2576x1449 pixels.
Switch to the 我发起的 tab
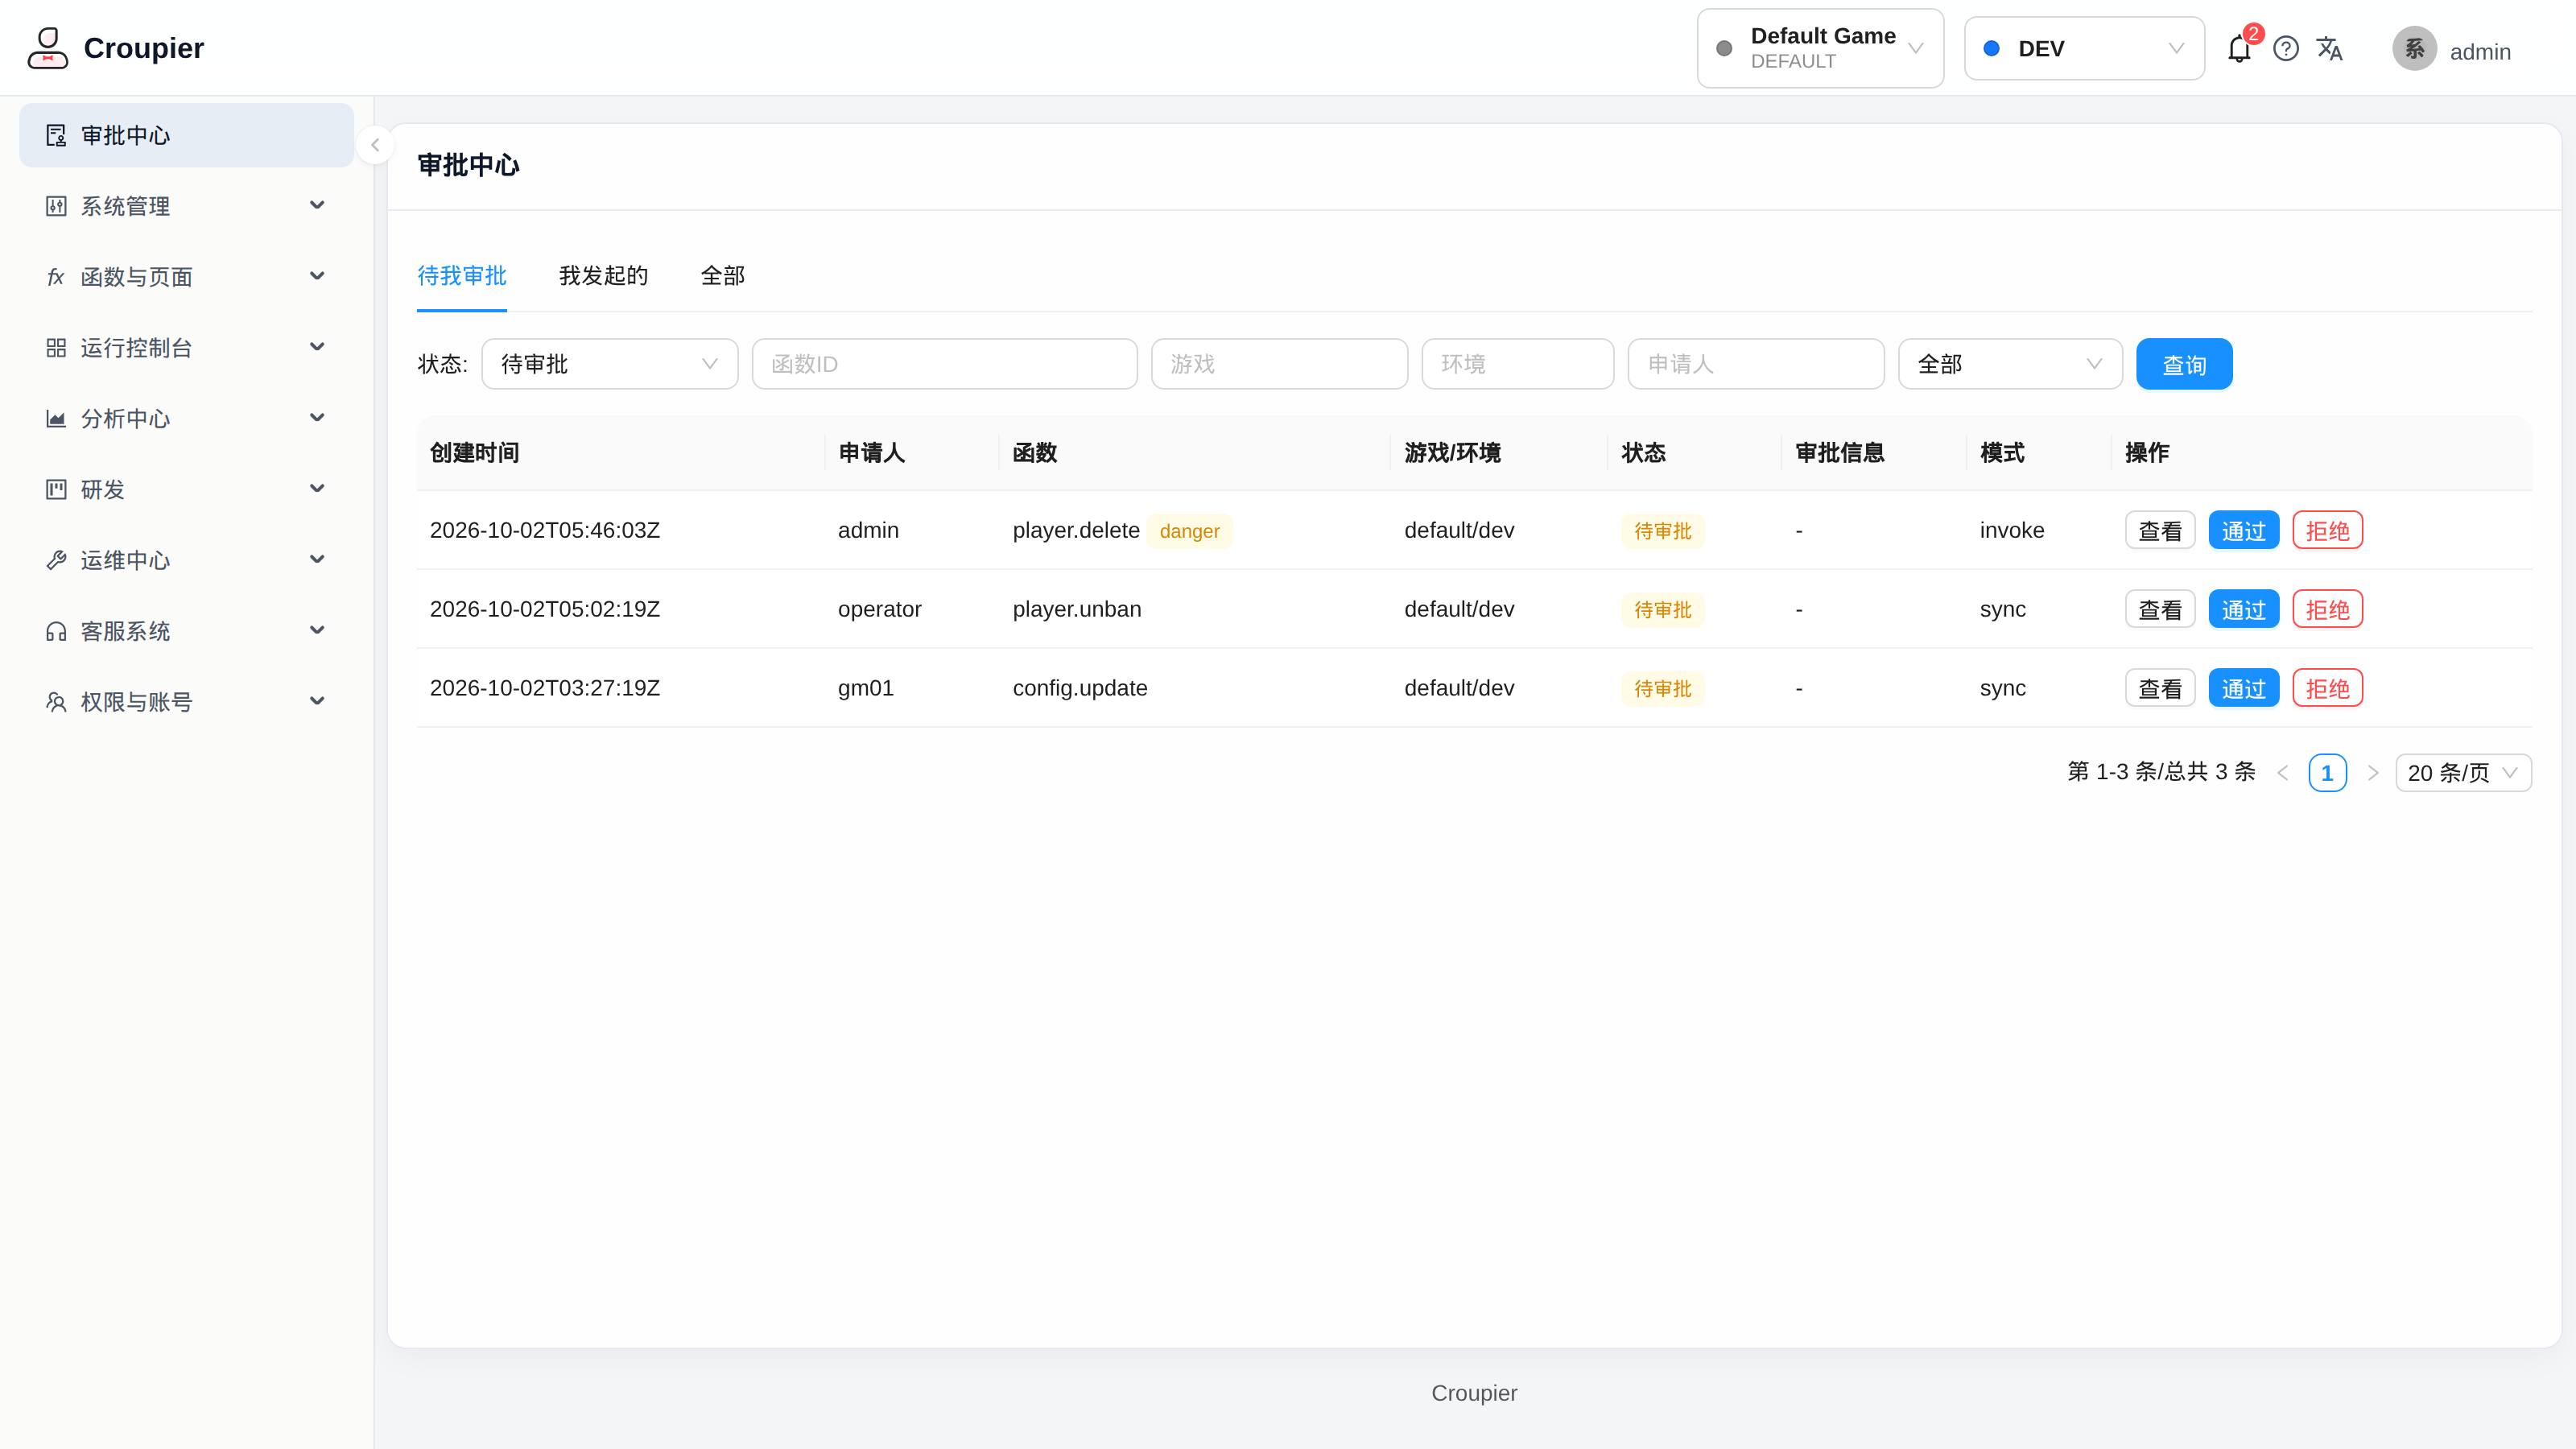tap(603, 276)
